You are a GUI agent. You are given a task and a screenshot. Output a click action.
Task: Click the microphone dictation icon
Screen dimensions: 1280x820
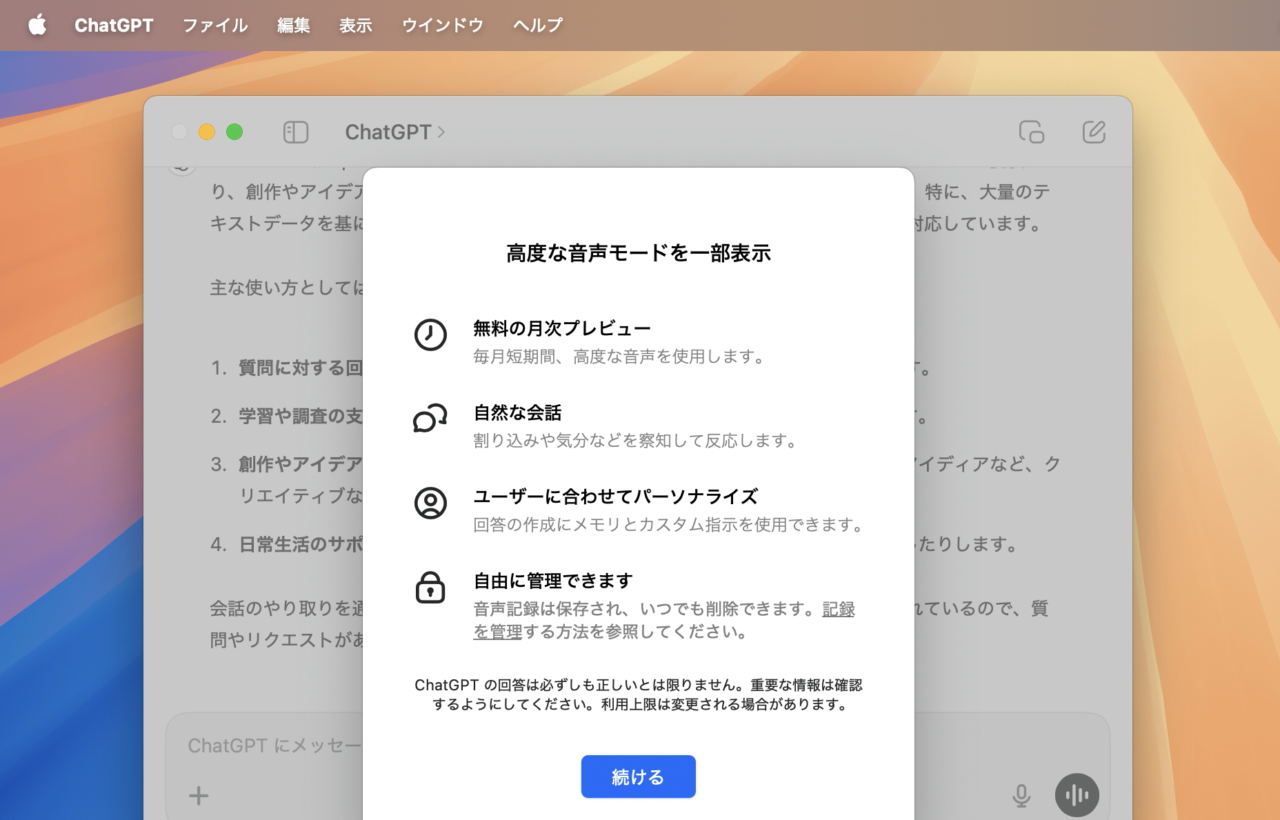pyautogui.click(x=1021, y=796)
